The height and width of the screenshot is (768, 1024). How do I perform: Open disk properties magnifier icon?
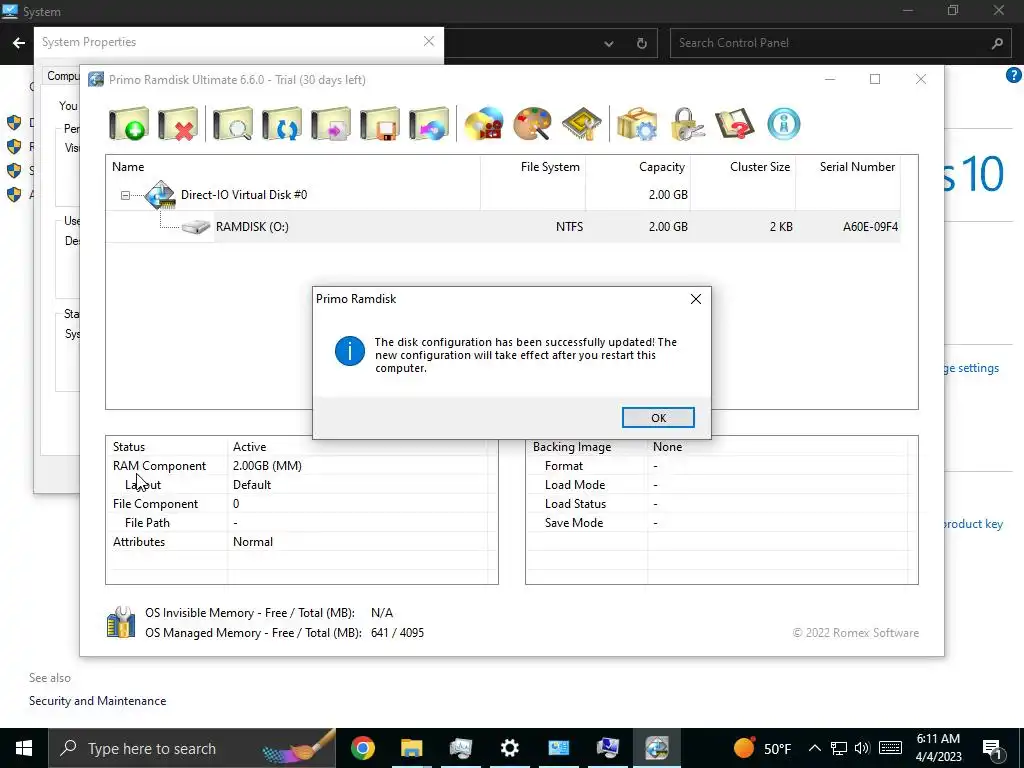coord(232,123)
